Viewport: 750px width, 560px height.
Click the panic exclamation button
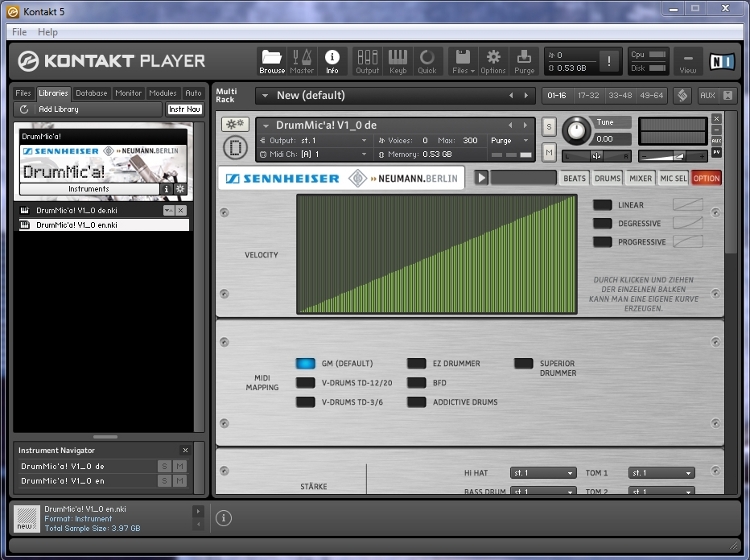pyautogui.click(x=608, y=61)
